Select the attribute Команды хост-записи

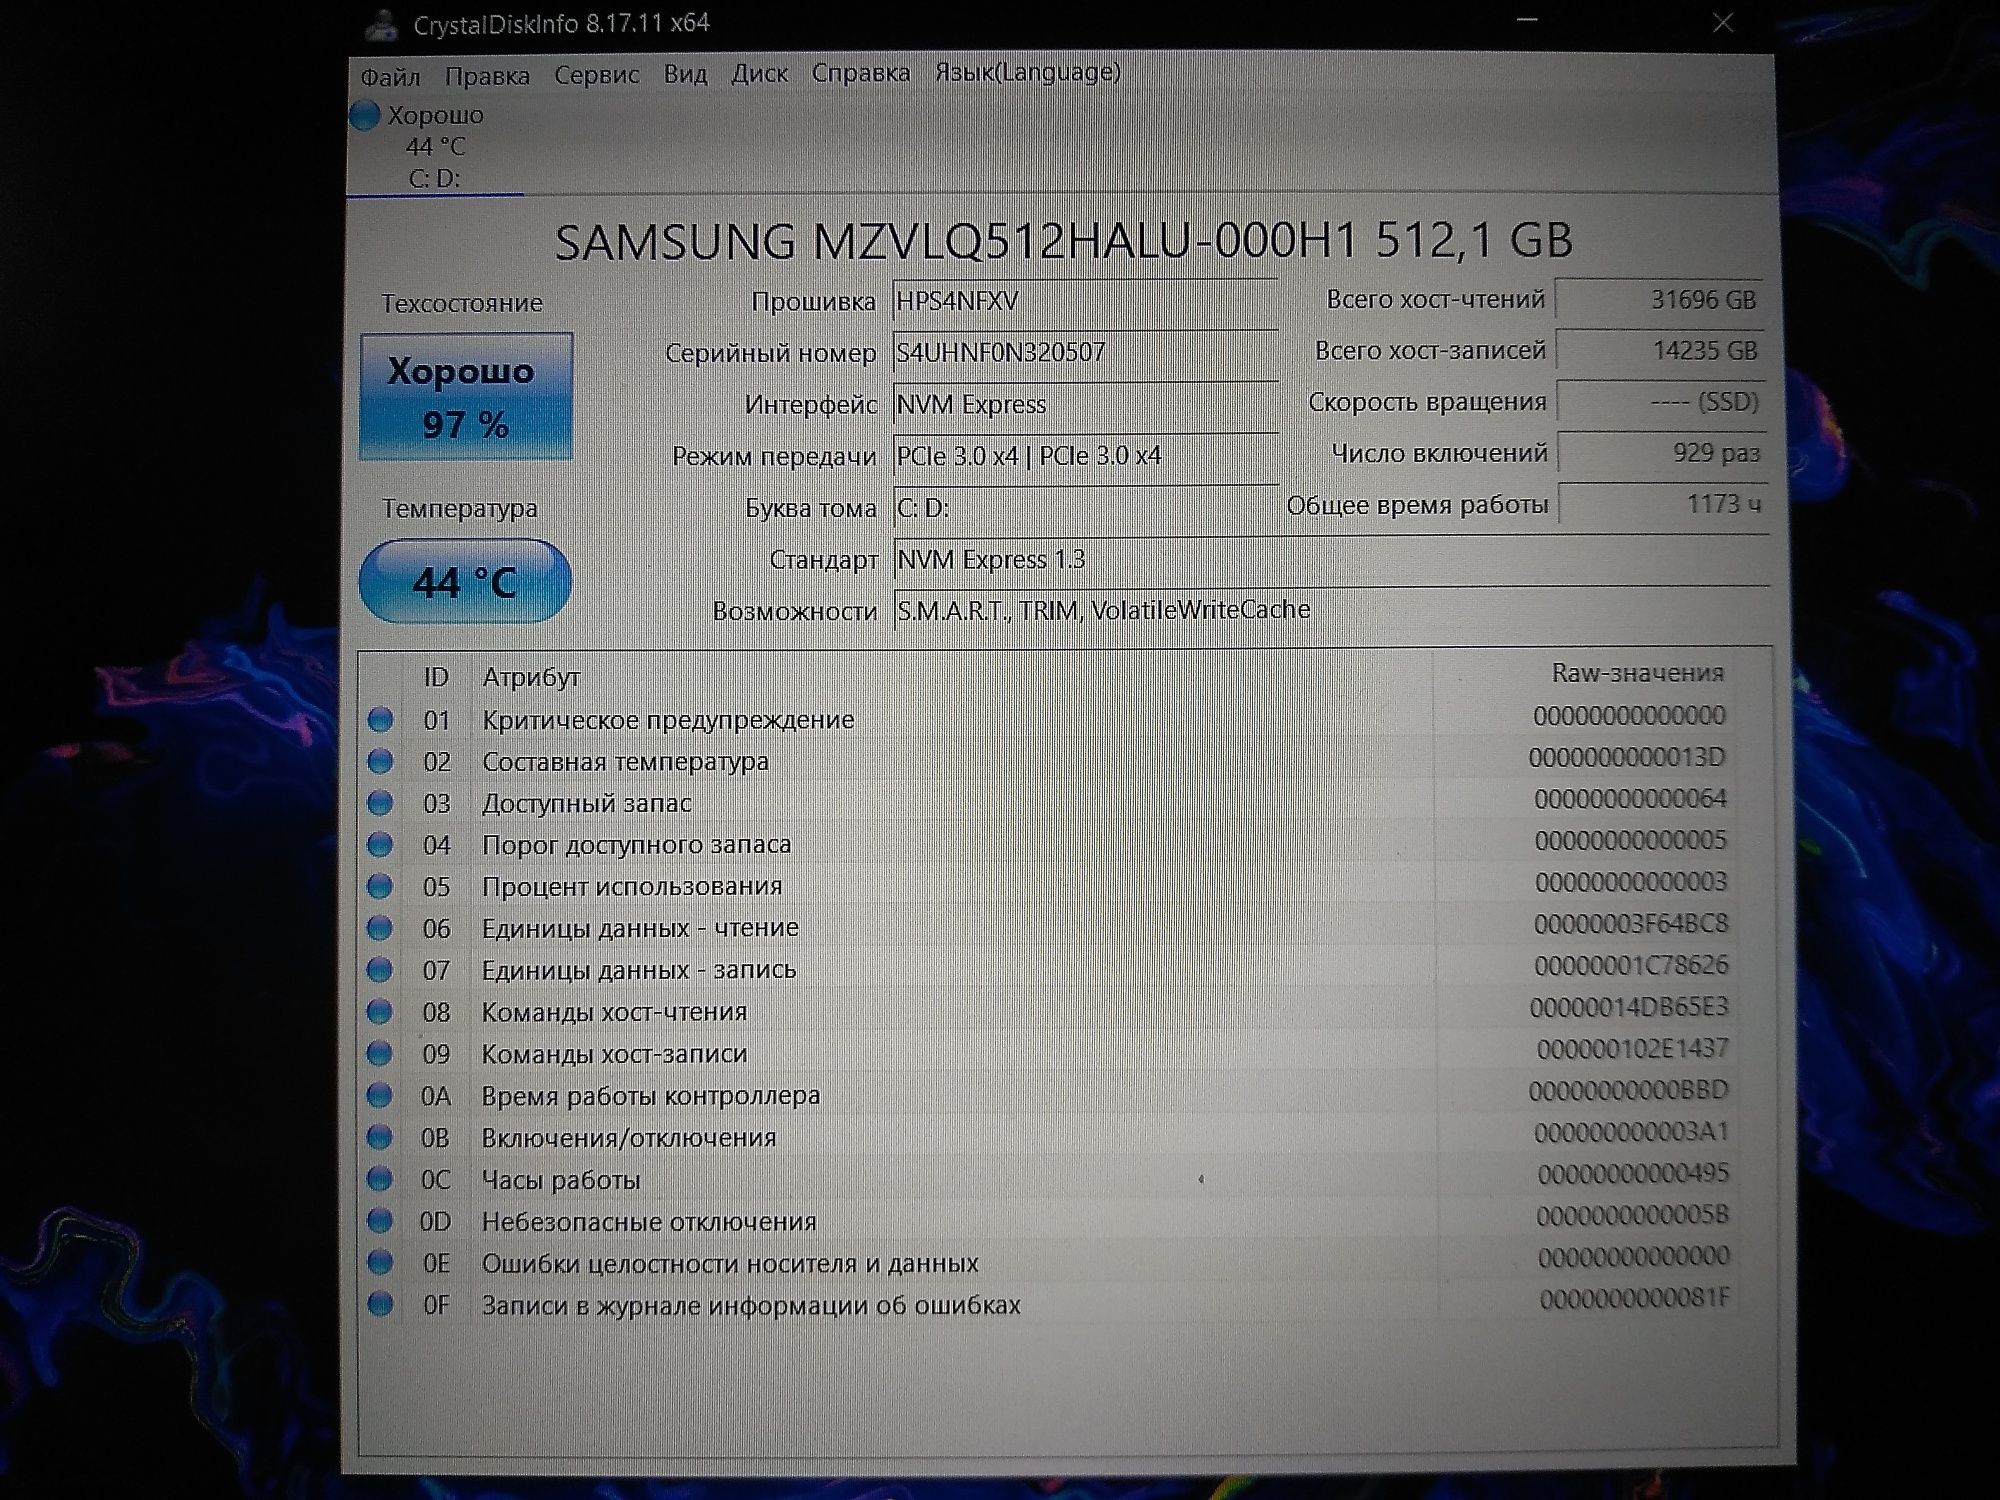pos(614,1054)
